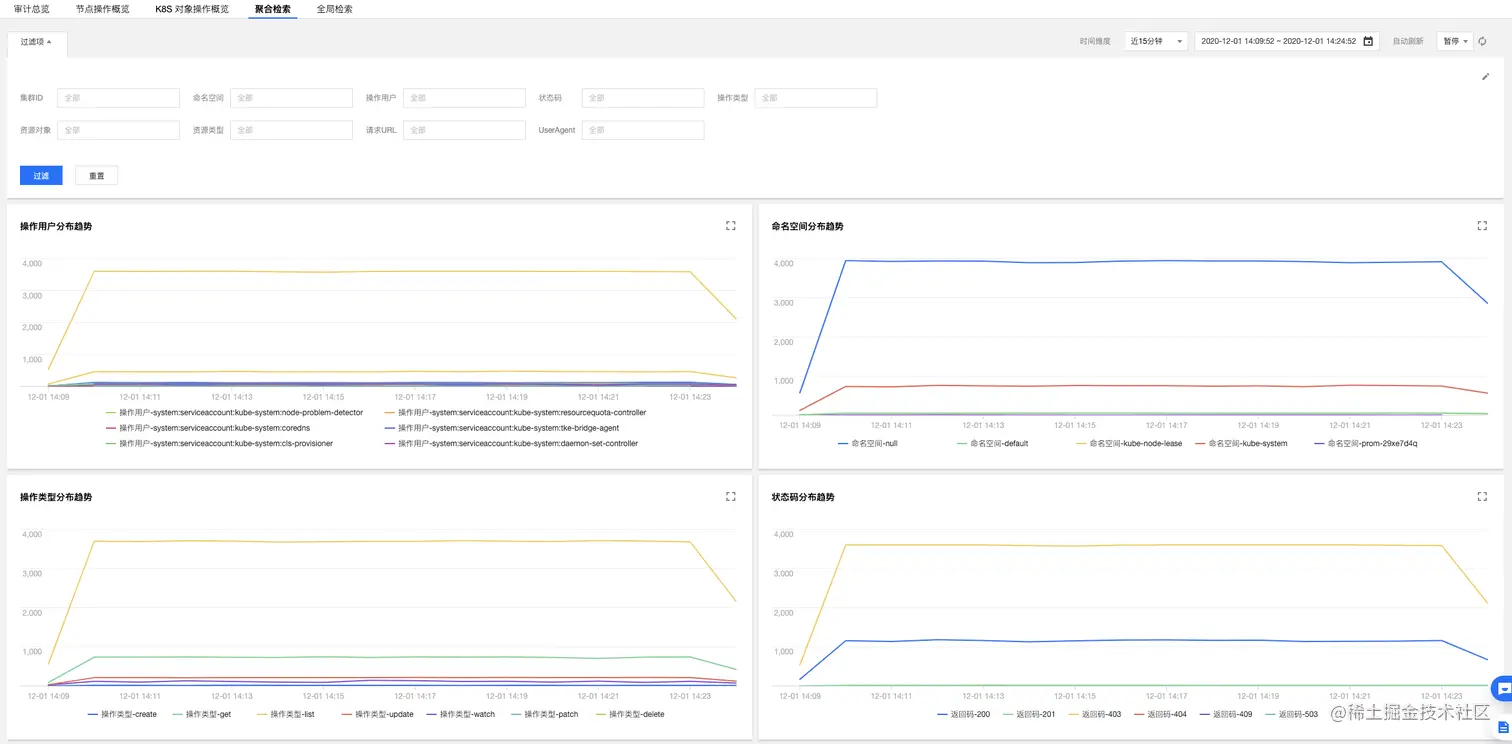The image size is (1512, 744).
Task: Toggle 操作类型-watch legend series
Action: pos(461,714)
